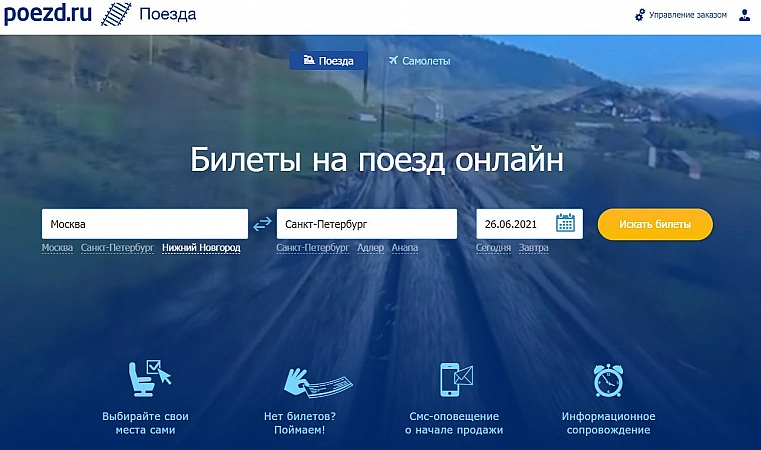Screen dimensions: 761x450
Task: Switch to the Поезда tab
Action: (x=328, y=61)
